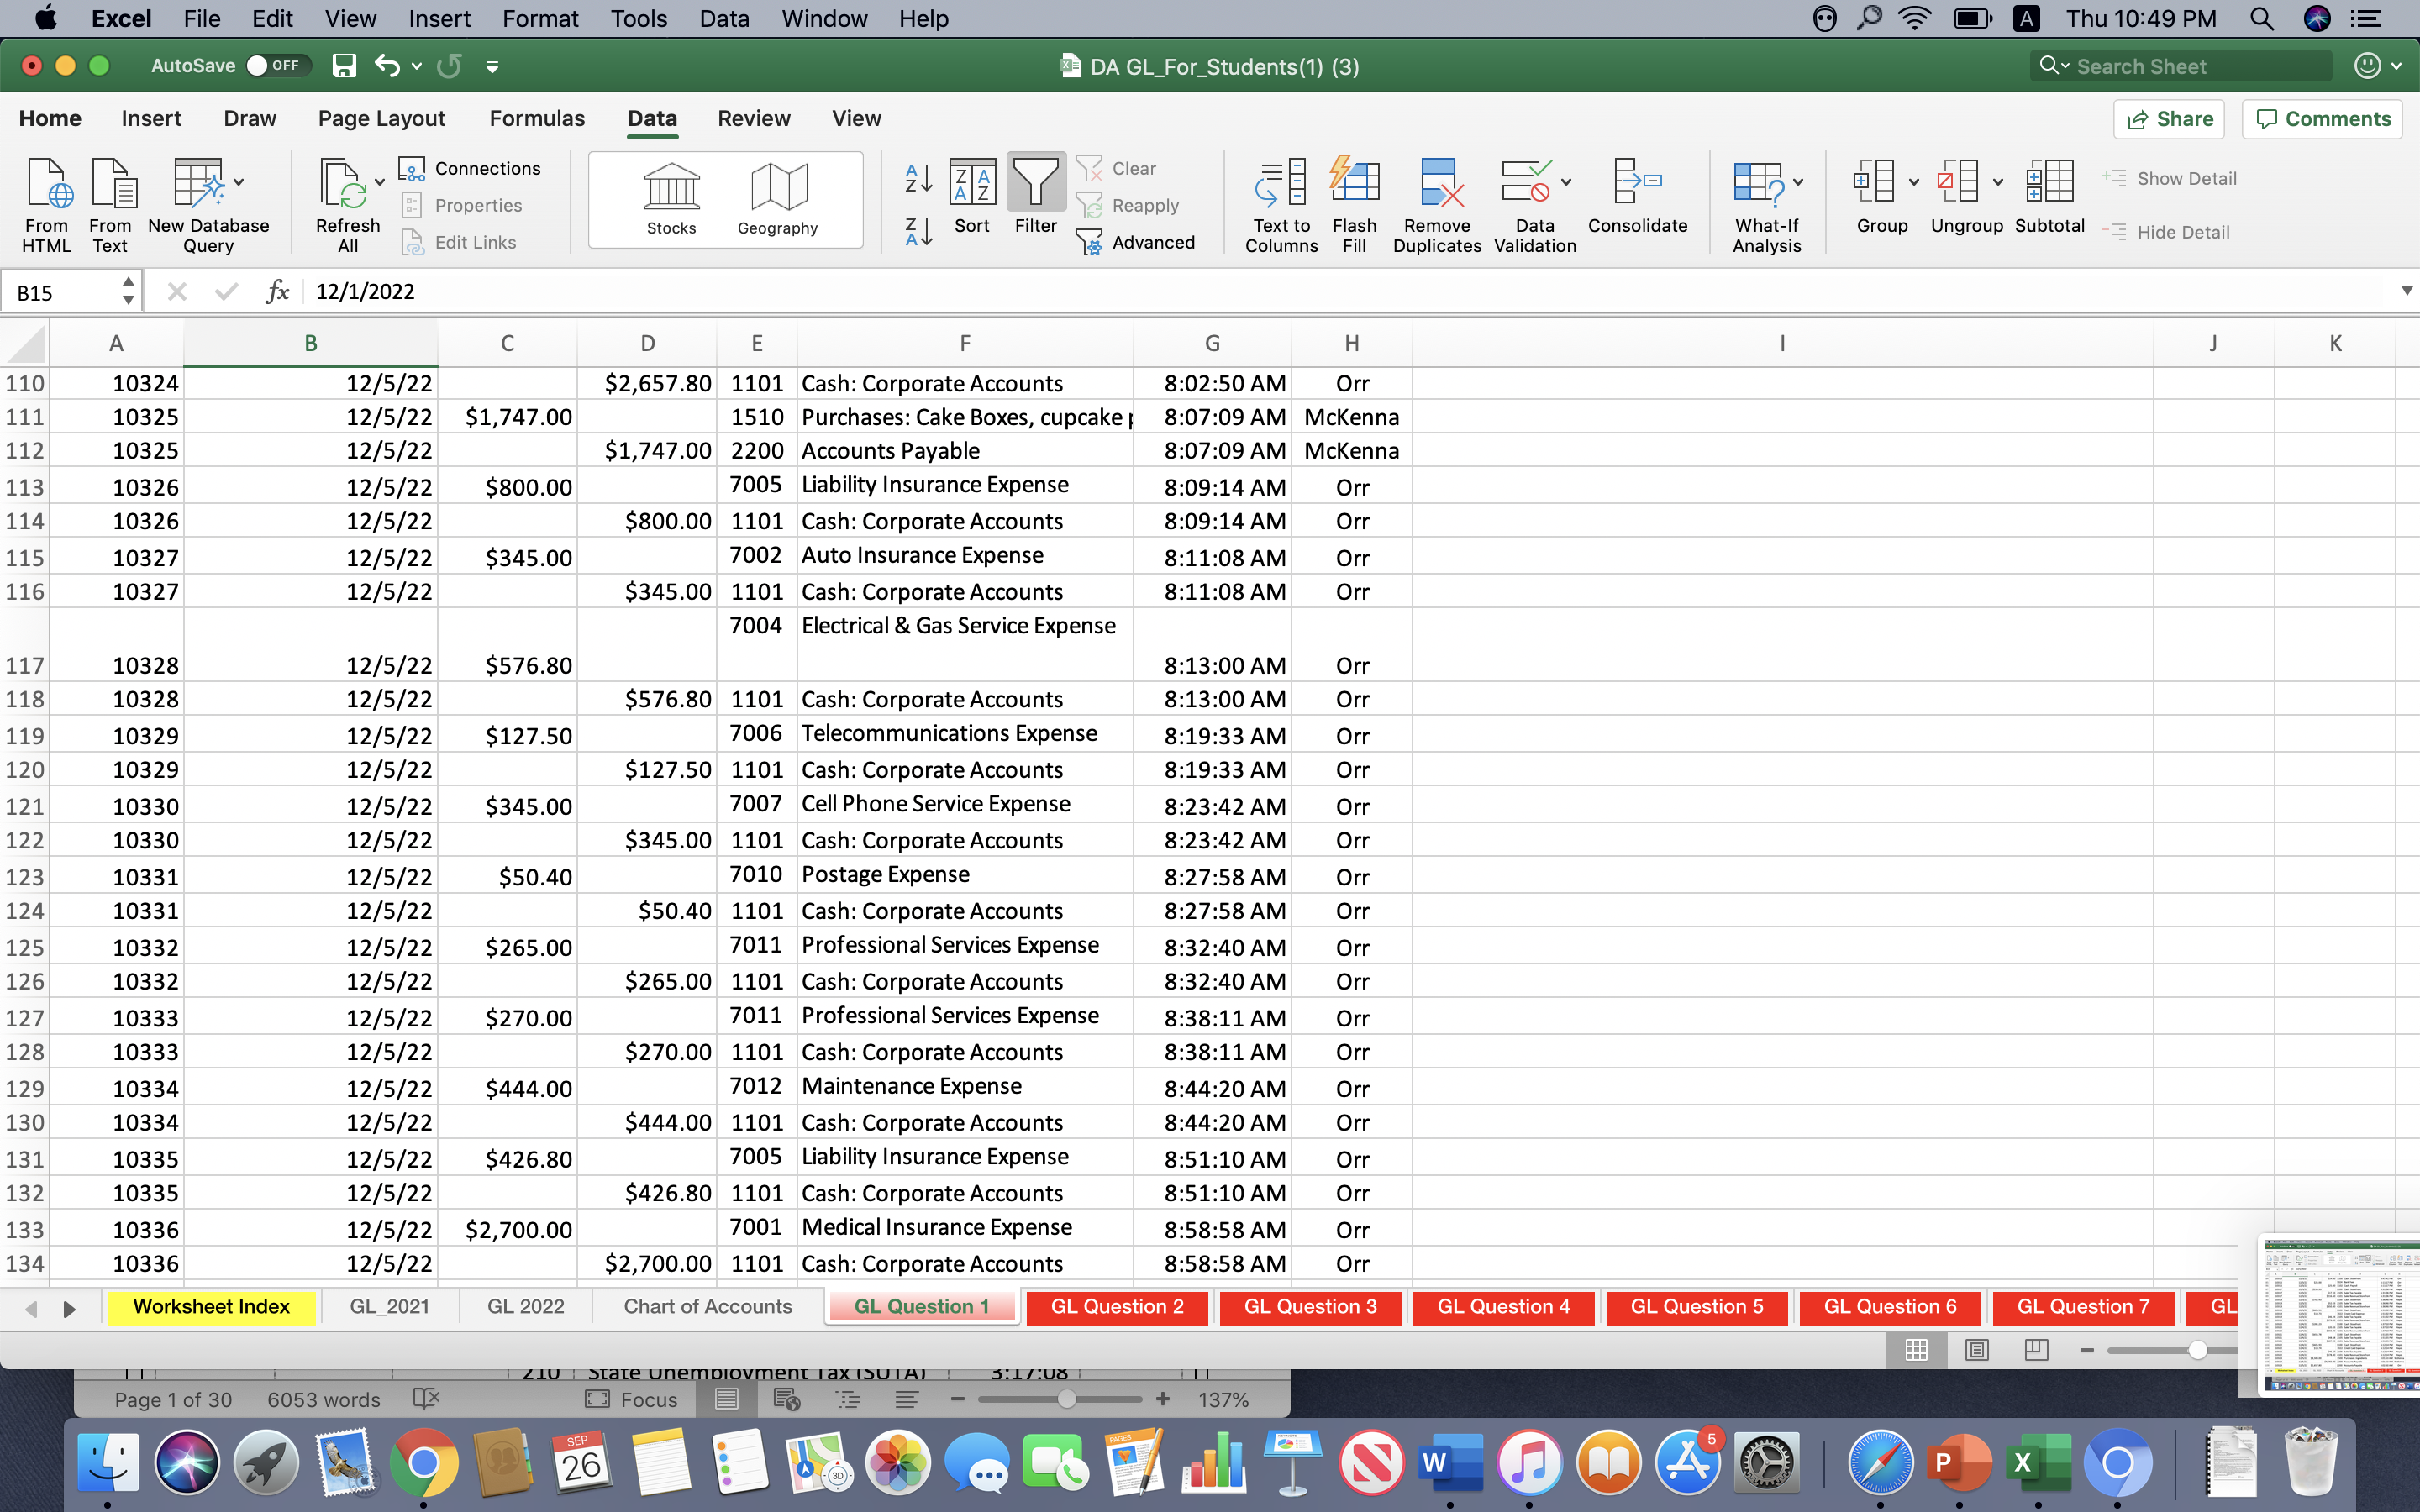Image resolution: width=2420 pixels, height=1512 pixels.
Task: Open the Data Validation dropdown arrow
Action: [x=1566, y=182]
